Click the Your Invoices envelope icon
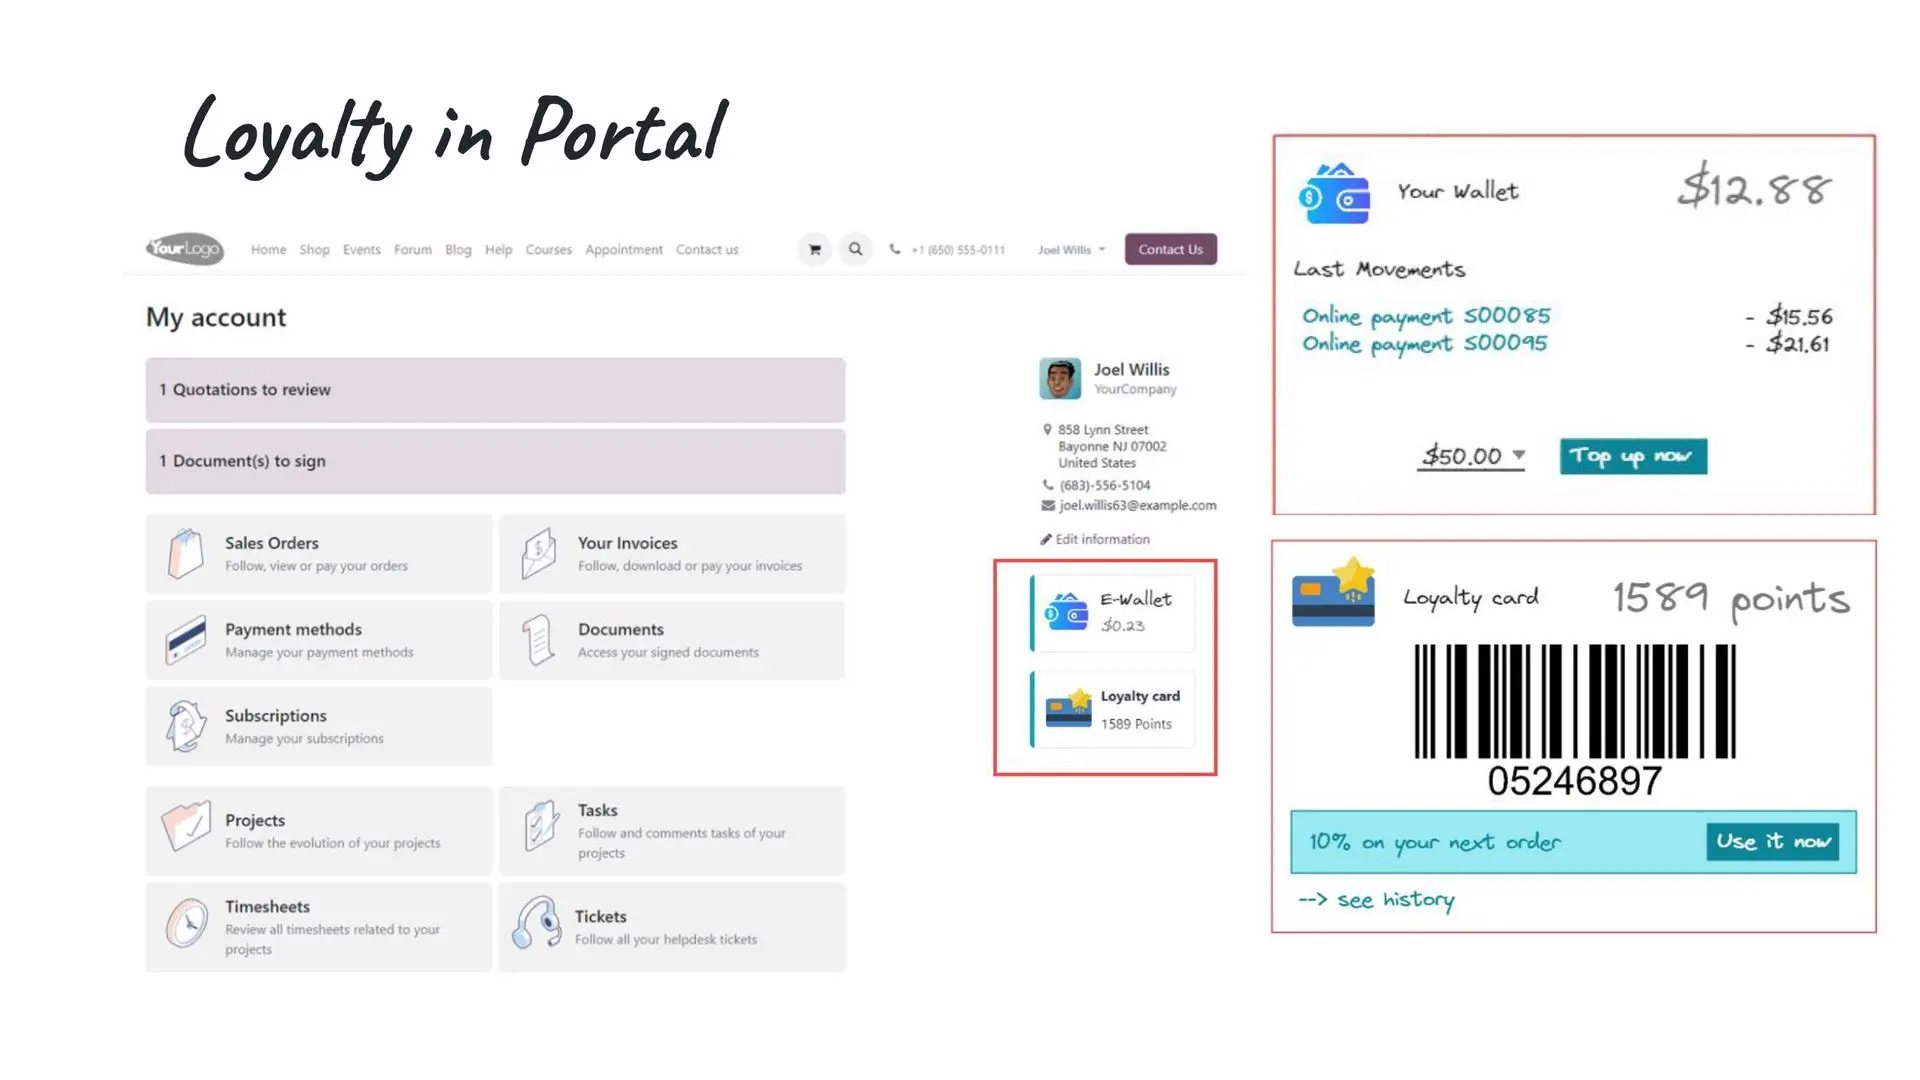The width and height of the screenshot is (1920, 1080). pos(539,553)
